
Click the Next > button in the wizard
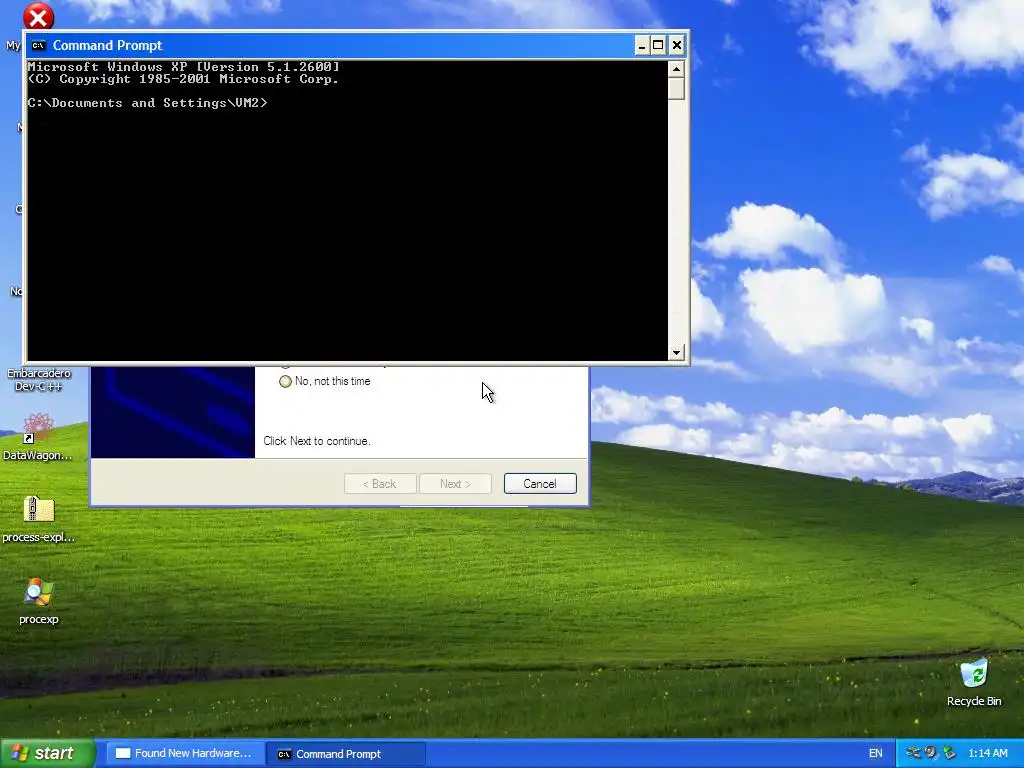(x=455, y=484)
